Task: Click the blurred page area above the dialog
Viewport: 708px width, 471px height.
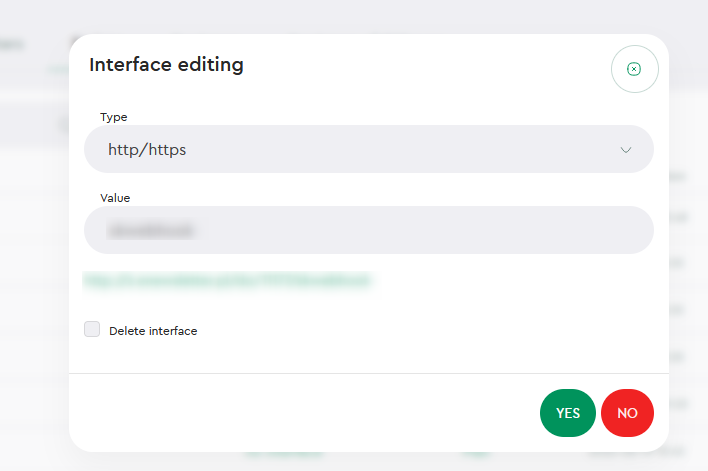Action: (x=354, y=16)
